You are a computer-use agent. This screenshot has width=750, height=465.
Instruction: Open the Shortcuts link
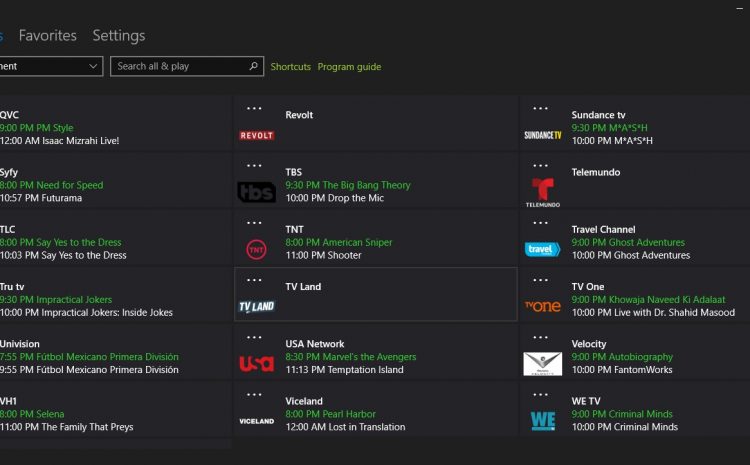coord(290,66)
